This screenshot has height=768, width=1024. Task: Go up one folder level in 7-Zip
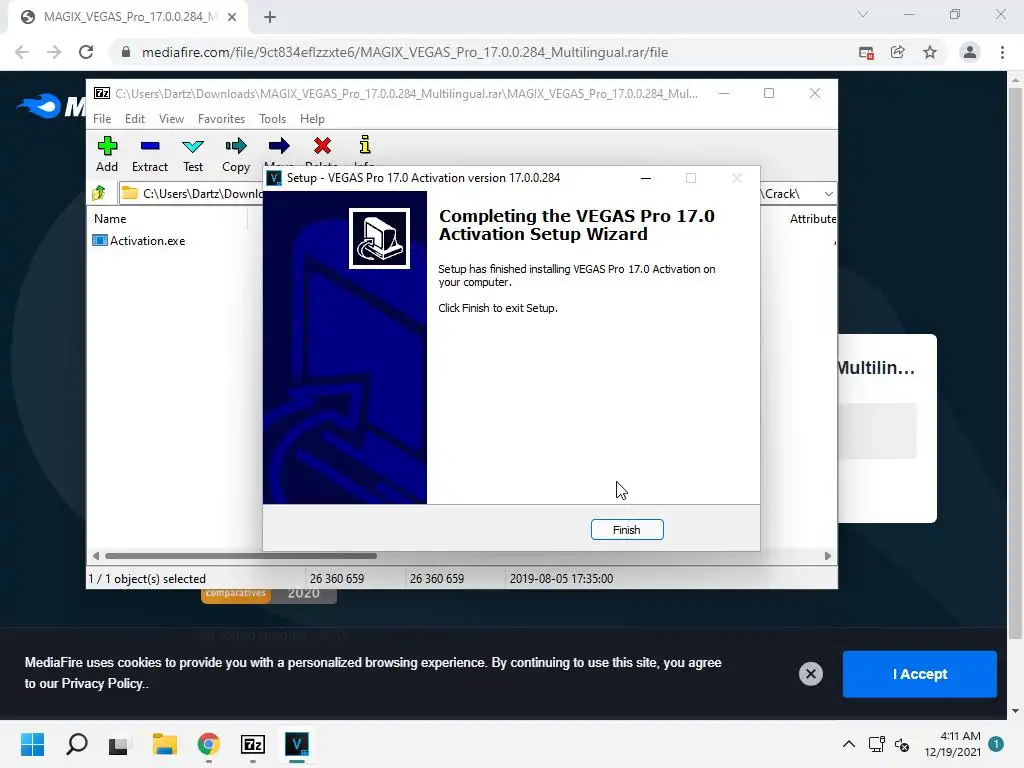99,193
